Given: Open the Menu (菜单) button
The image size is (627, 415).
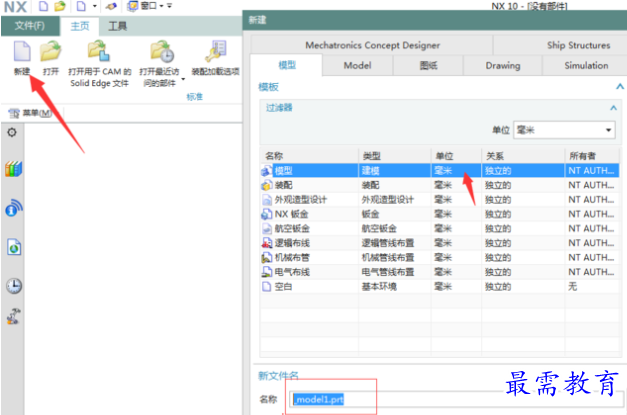Looking at the screenshot, I should (x=30, y=113).
